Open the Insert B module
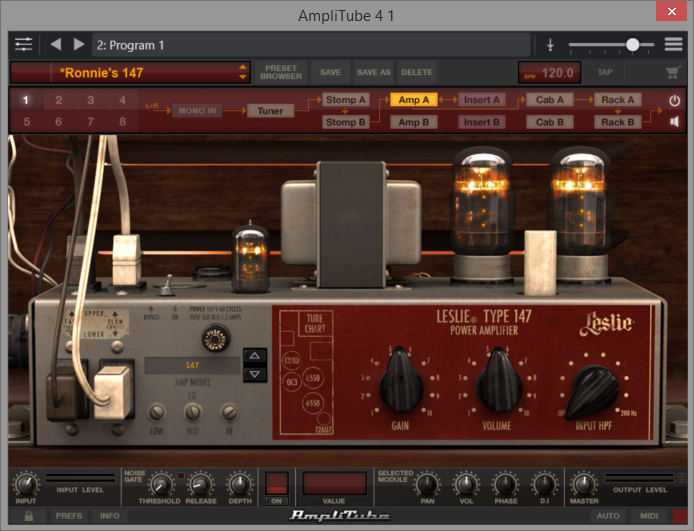The image size is (694, 531). [x=482, y=122]
